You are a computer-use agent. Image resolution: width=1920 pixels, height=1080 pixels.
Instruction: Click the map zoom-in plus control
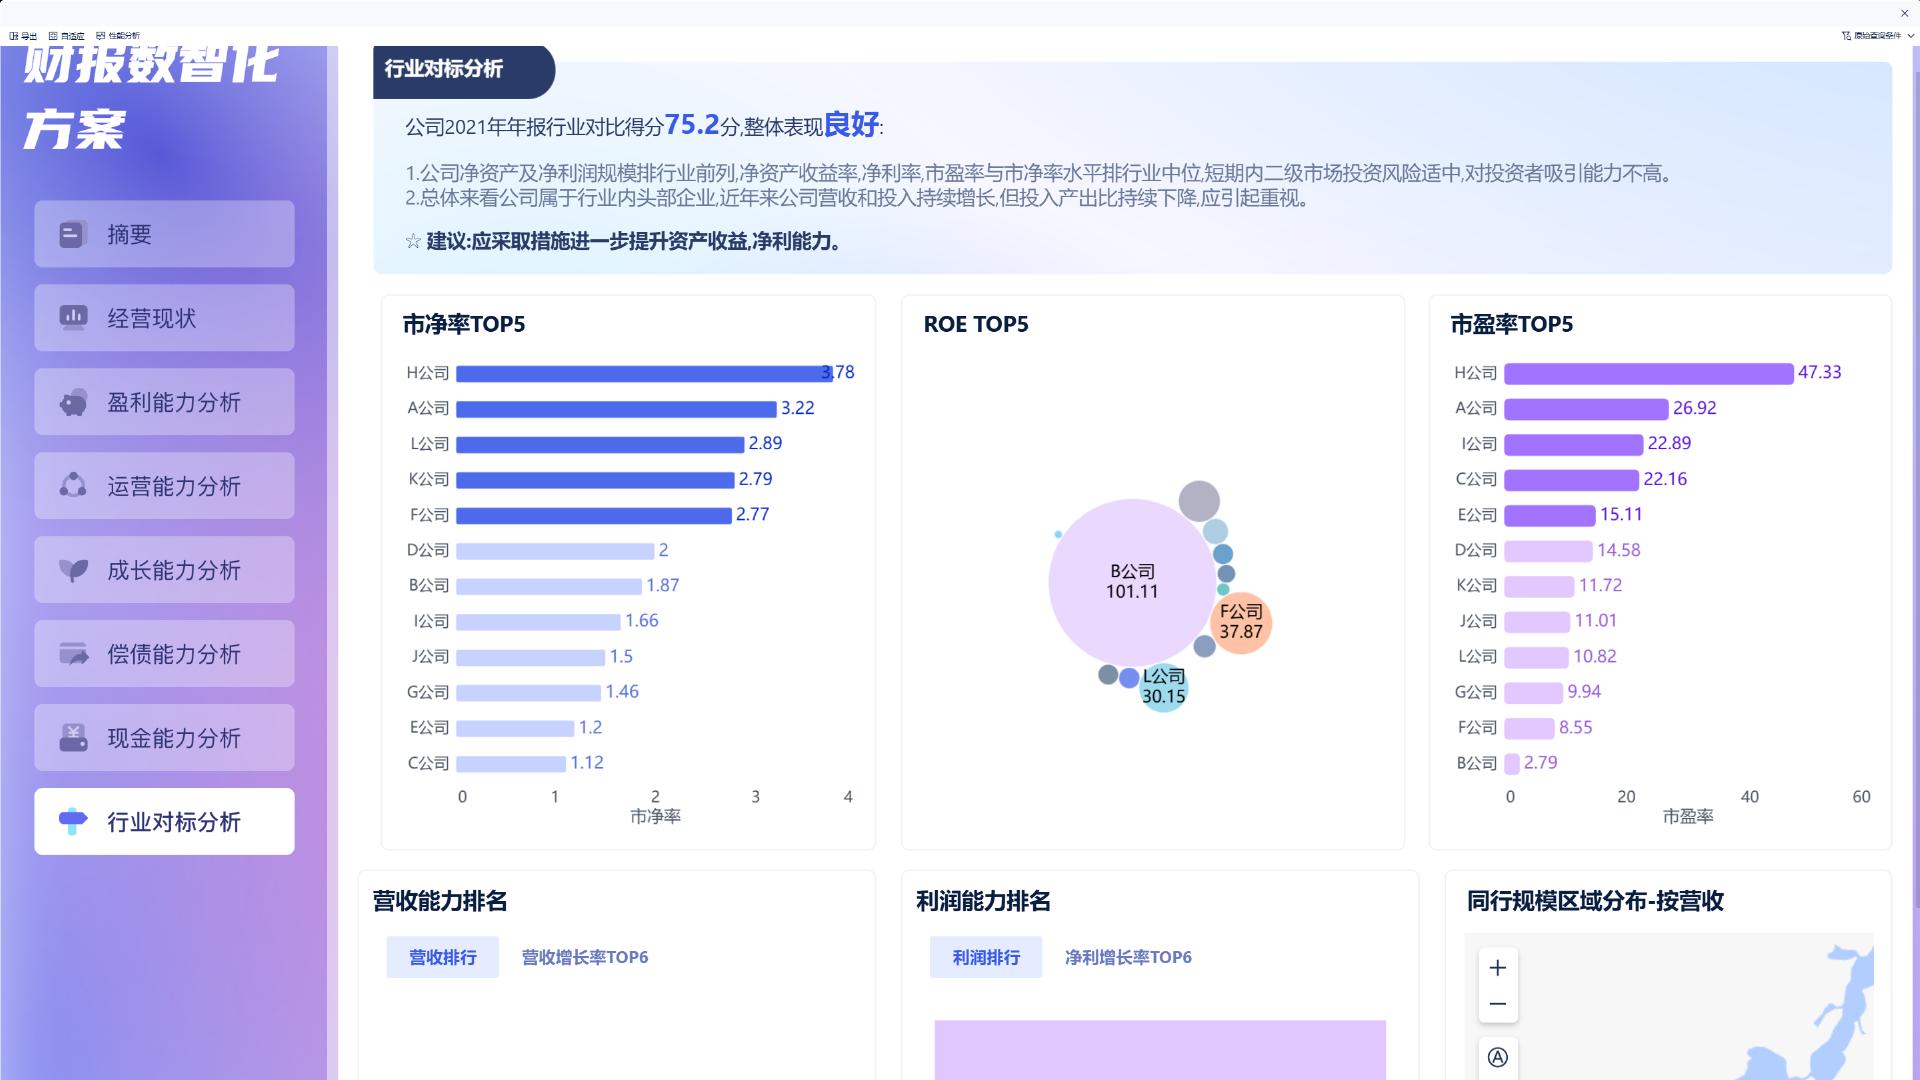(1497, 967)
